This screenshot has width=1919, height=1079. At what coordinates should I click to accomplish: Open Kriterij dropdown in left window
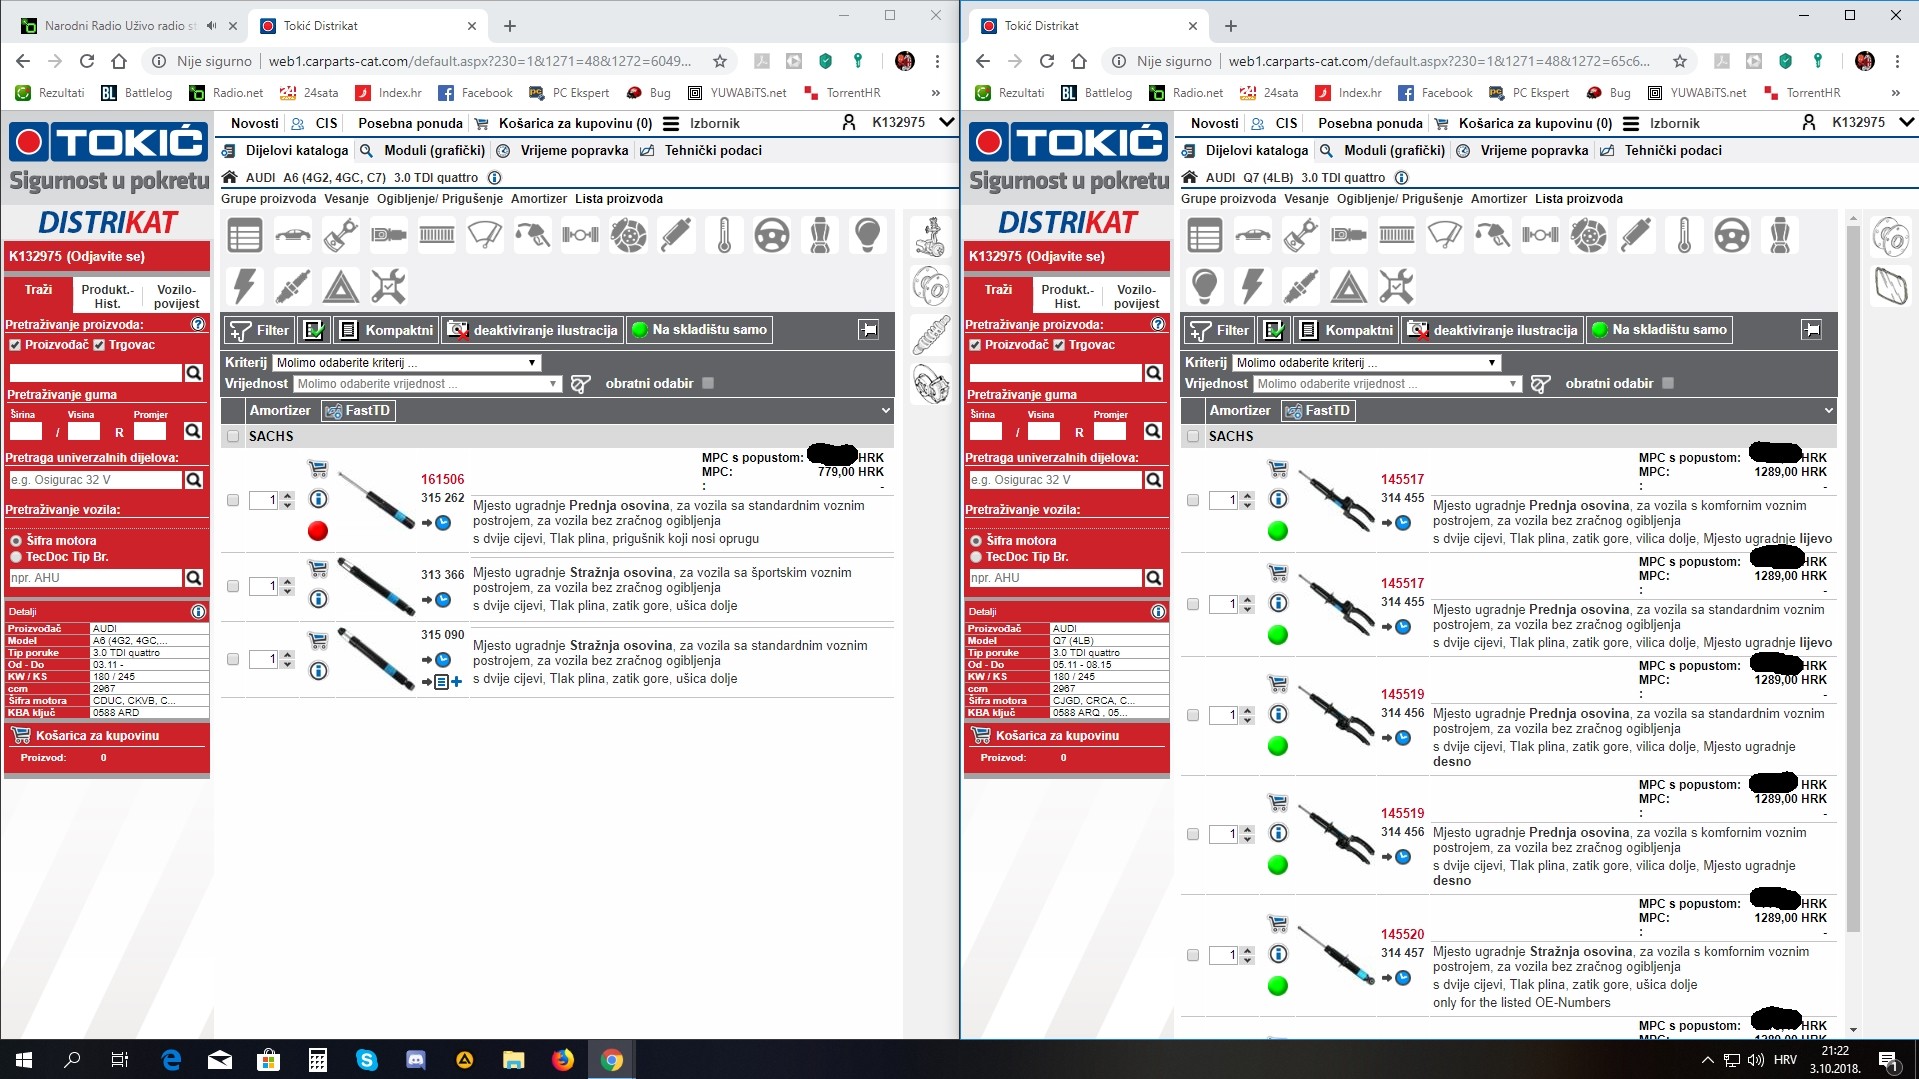(x=407, y=363)
